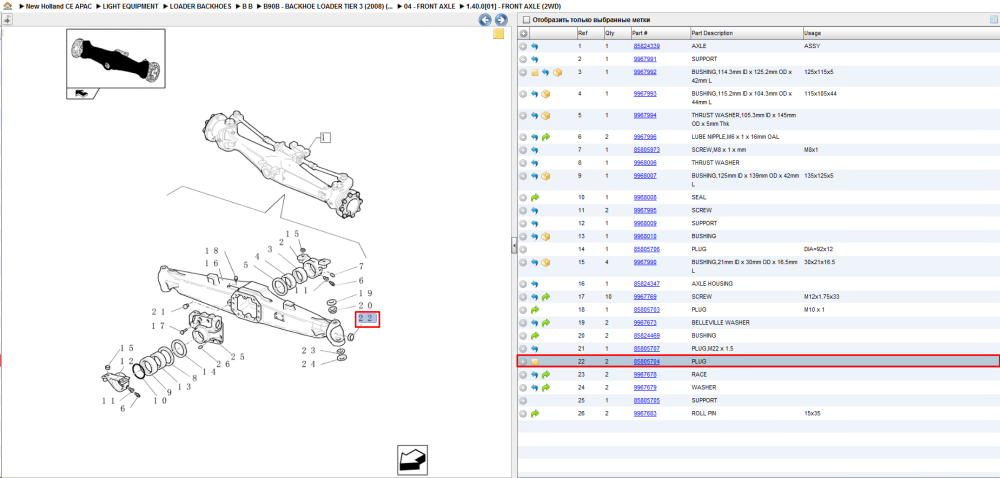
Task: Click the kit box icon for part 9968010
Action: 546,236
